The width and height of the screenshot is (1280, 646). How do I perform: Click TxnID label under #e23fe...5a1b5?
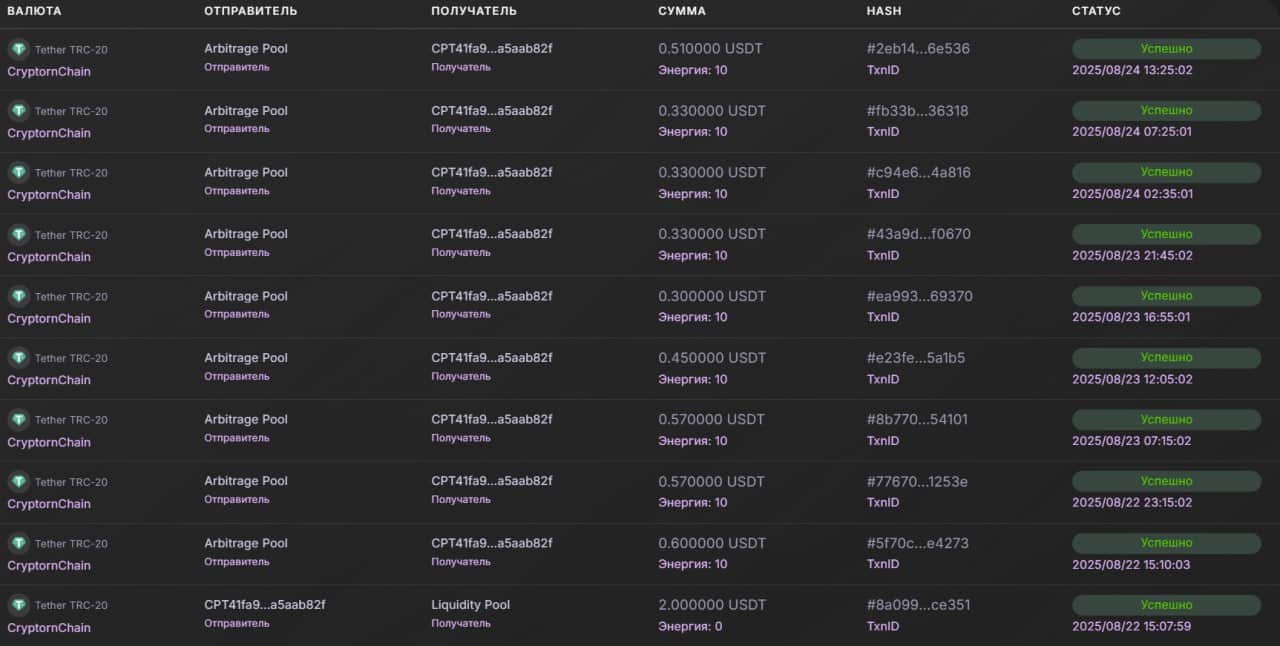coord(883,379)
